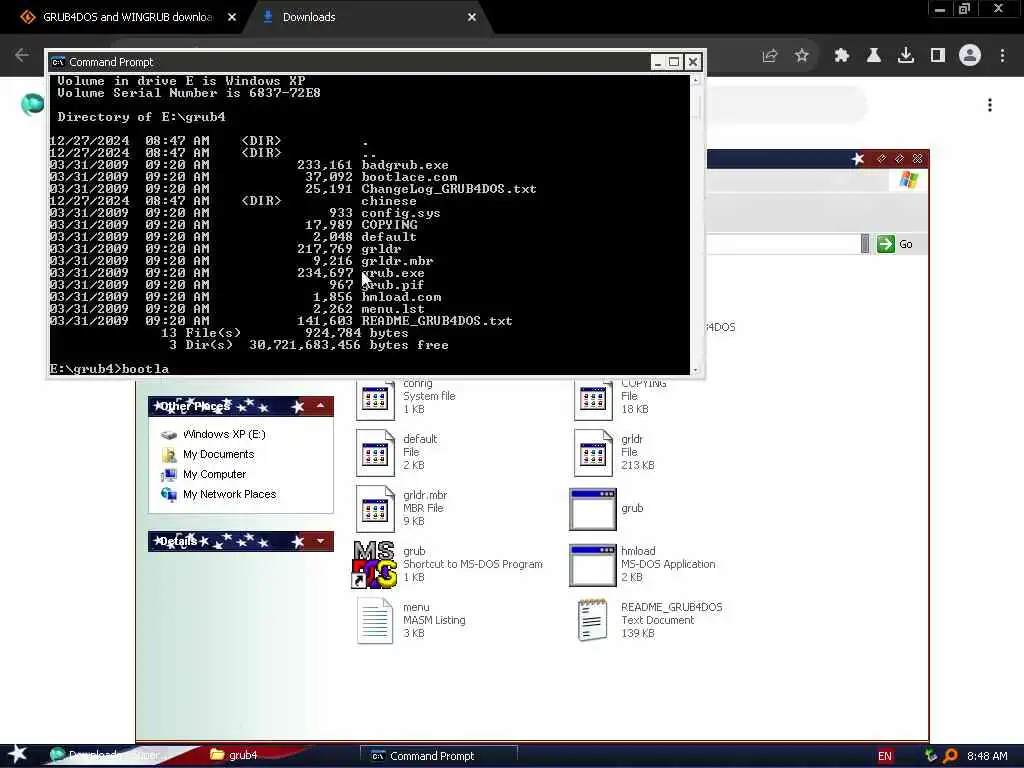
Task: Click the Go button in Explorer
Action: [x=895, y=244]
